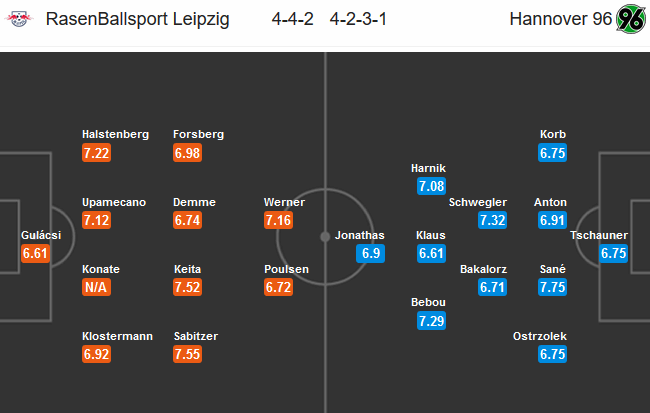650x413 pixels.
Task: Select Jonathas' 6.9 rating badge
Action: coord(371,253)
